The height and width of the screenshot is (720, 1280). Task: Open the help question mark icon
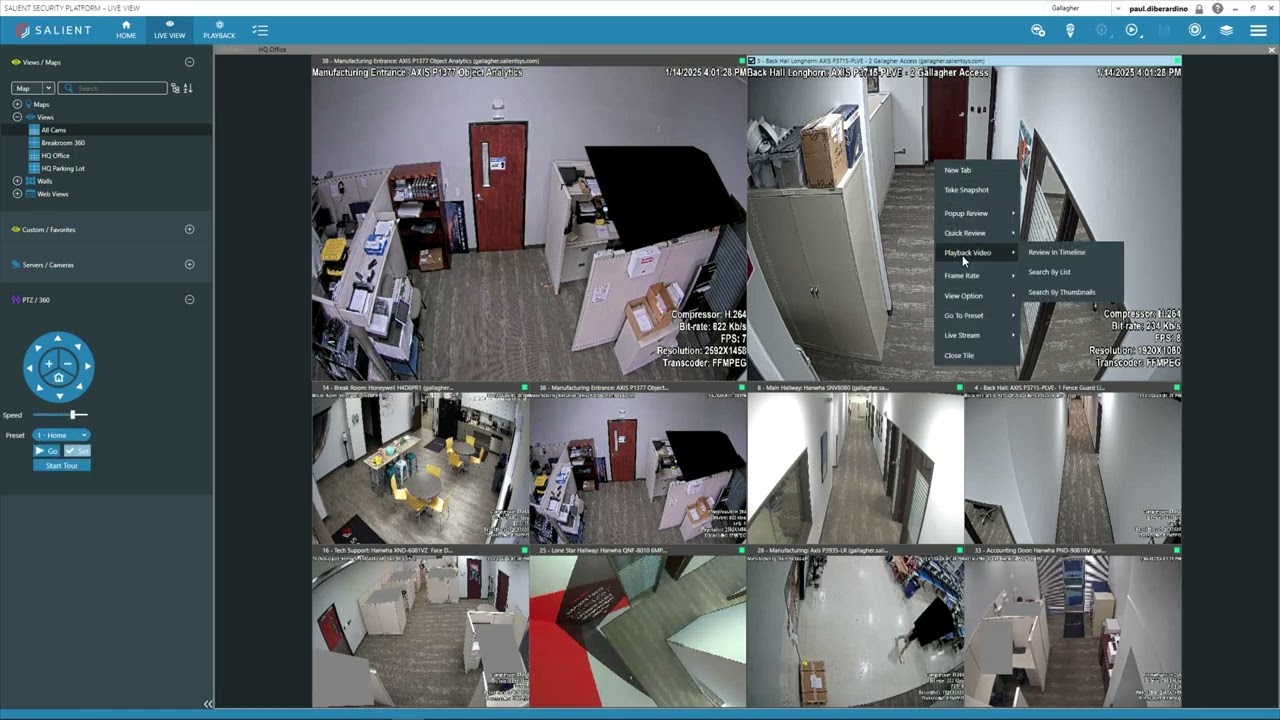click(1217, 9)
